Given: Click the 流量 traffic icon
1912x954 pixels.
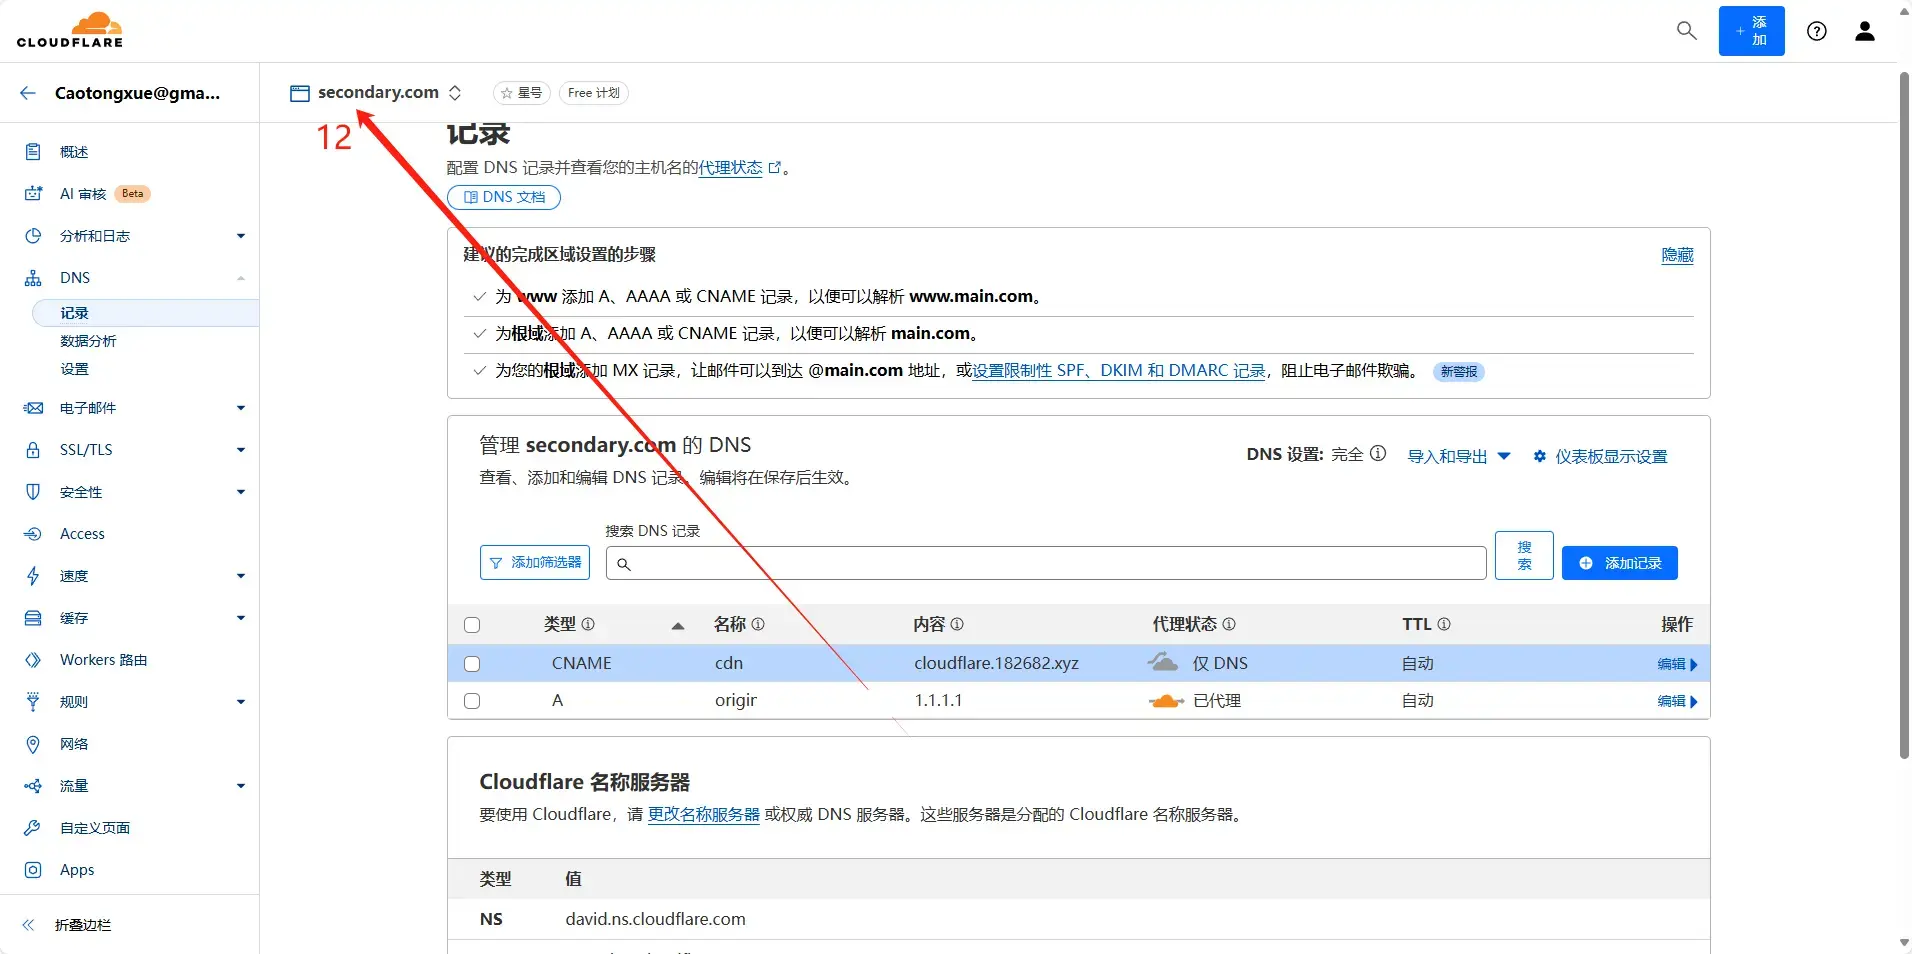Looking at the screenshot, I should (33, 786).
